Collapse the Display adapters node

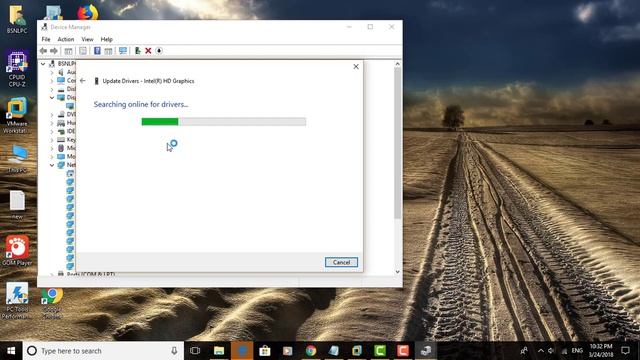coord(52,98)
